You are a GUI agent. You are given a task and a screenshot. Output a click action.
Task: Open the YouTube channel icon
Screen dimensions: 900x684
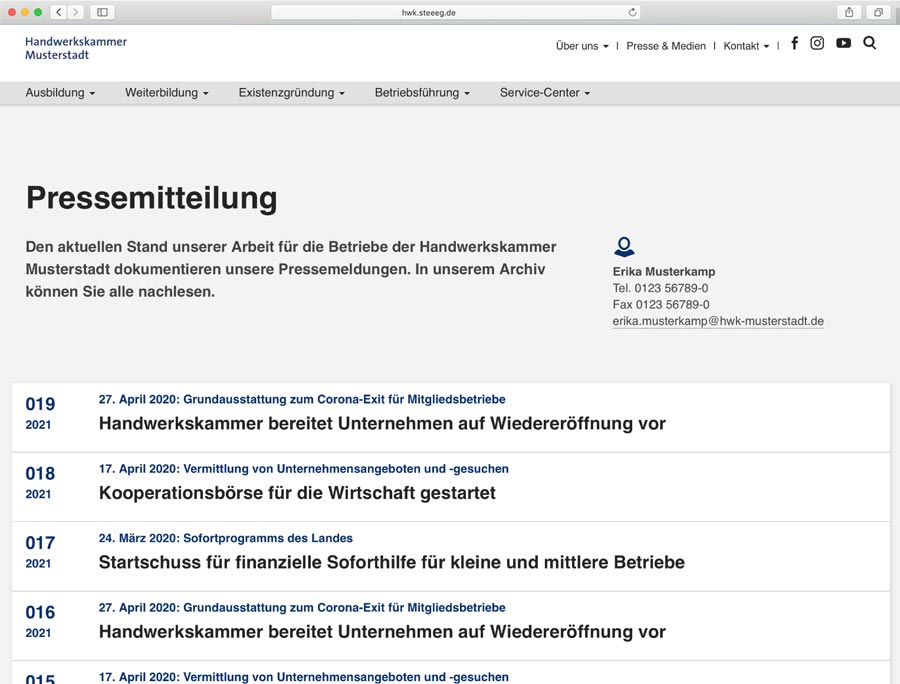pyautogui.click(x=843, y=43)
